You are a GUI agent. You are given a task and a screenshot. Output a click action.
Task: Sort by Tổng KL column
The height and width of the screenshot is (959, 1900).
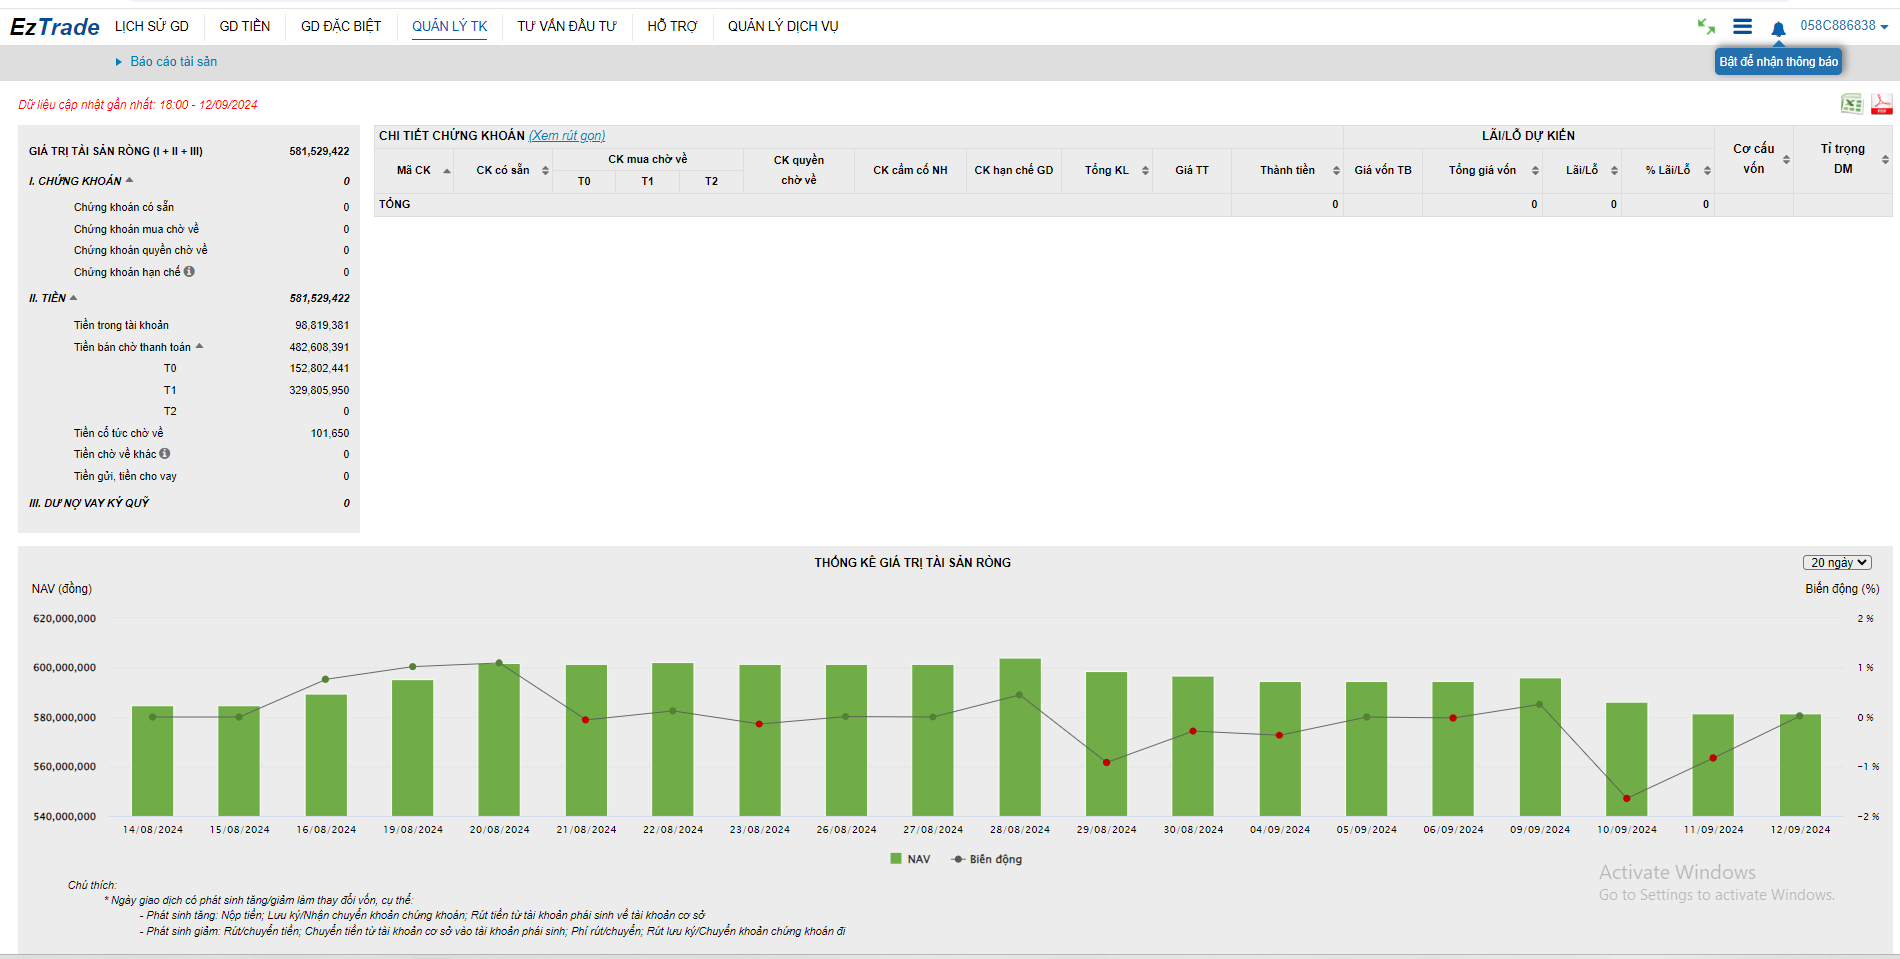[1145, 171]
